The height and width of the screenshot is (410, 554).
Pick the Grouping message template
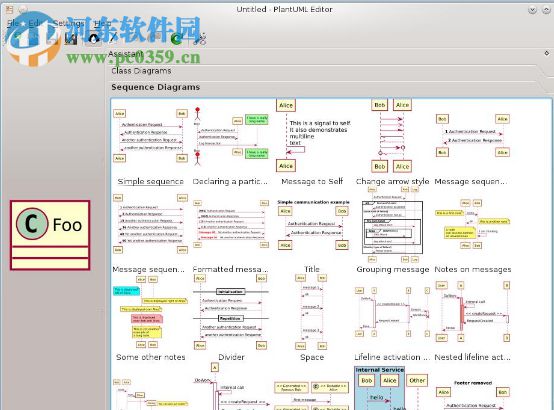coord(392,230)
